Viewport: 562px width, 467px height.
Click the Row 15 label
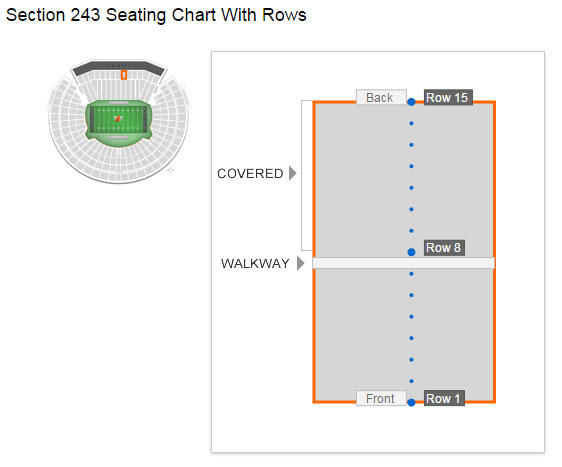click(448, 97)
